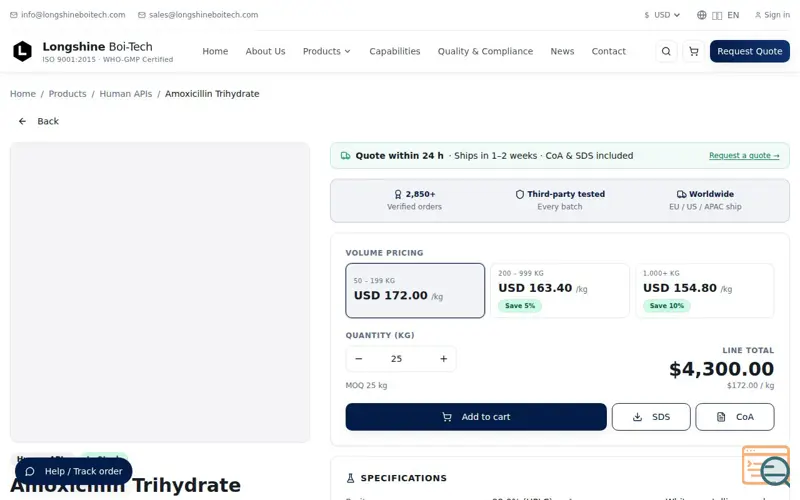Click Add to cart button
Image resolution: width=800 pixels, height=500 pixels.
pos(476,417)
